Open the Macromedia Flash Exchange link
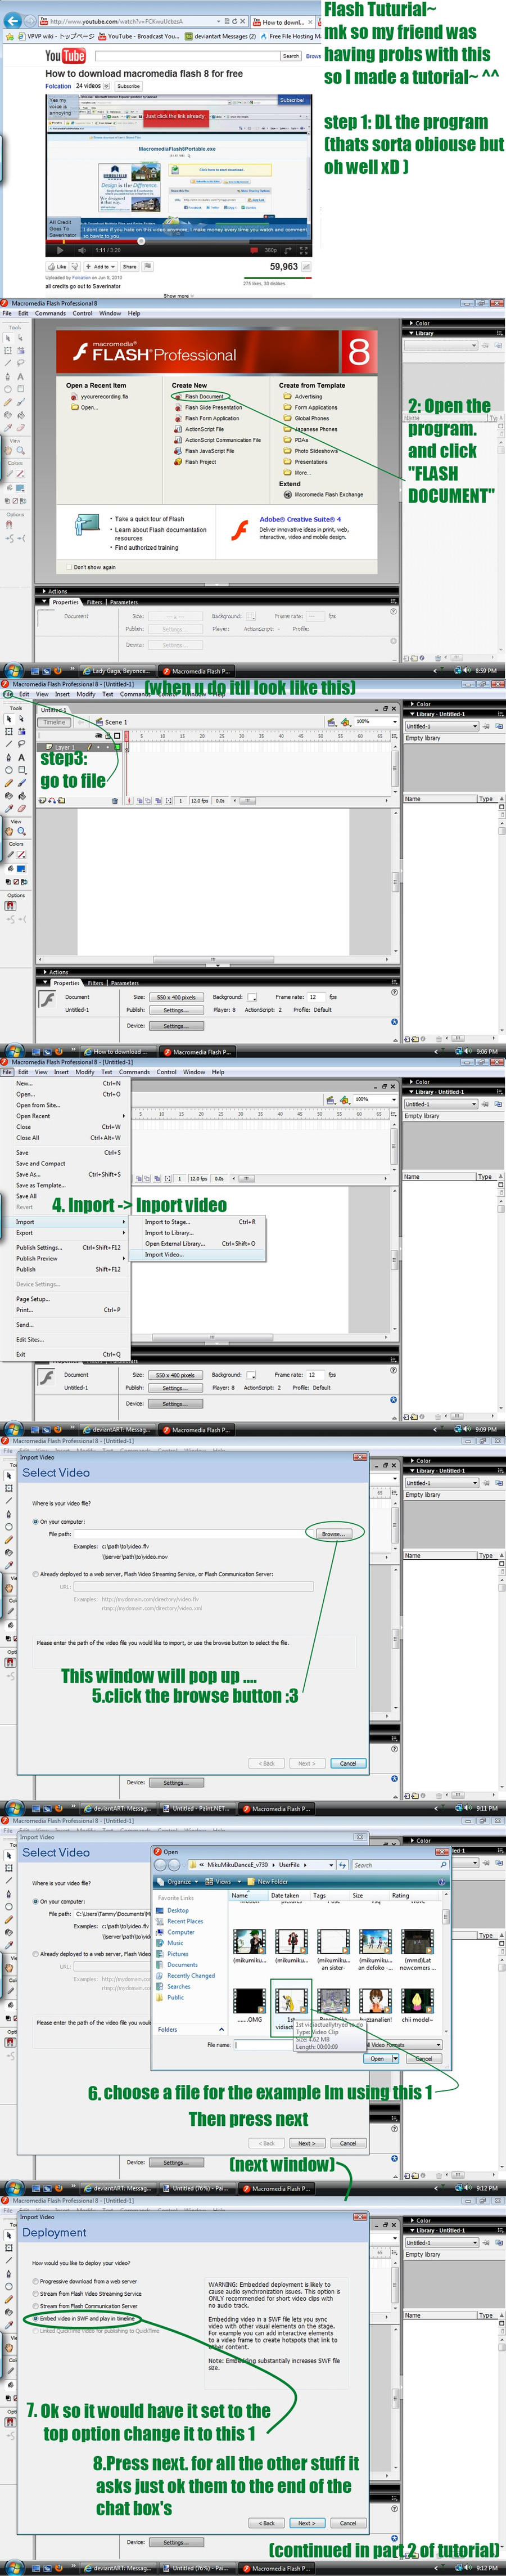This screenshot has height=2576, width=506. [x=329, y=494]
